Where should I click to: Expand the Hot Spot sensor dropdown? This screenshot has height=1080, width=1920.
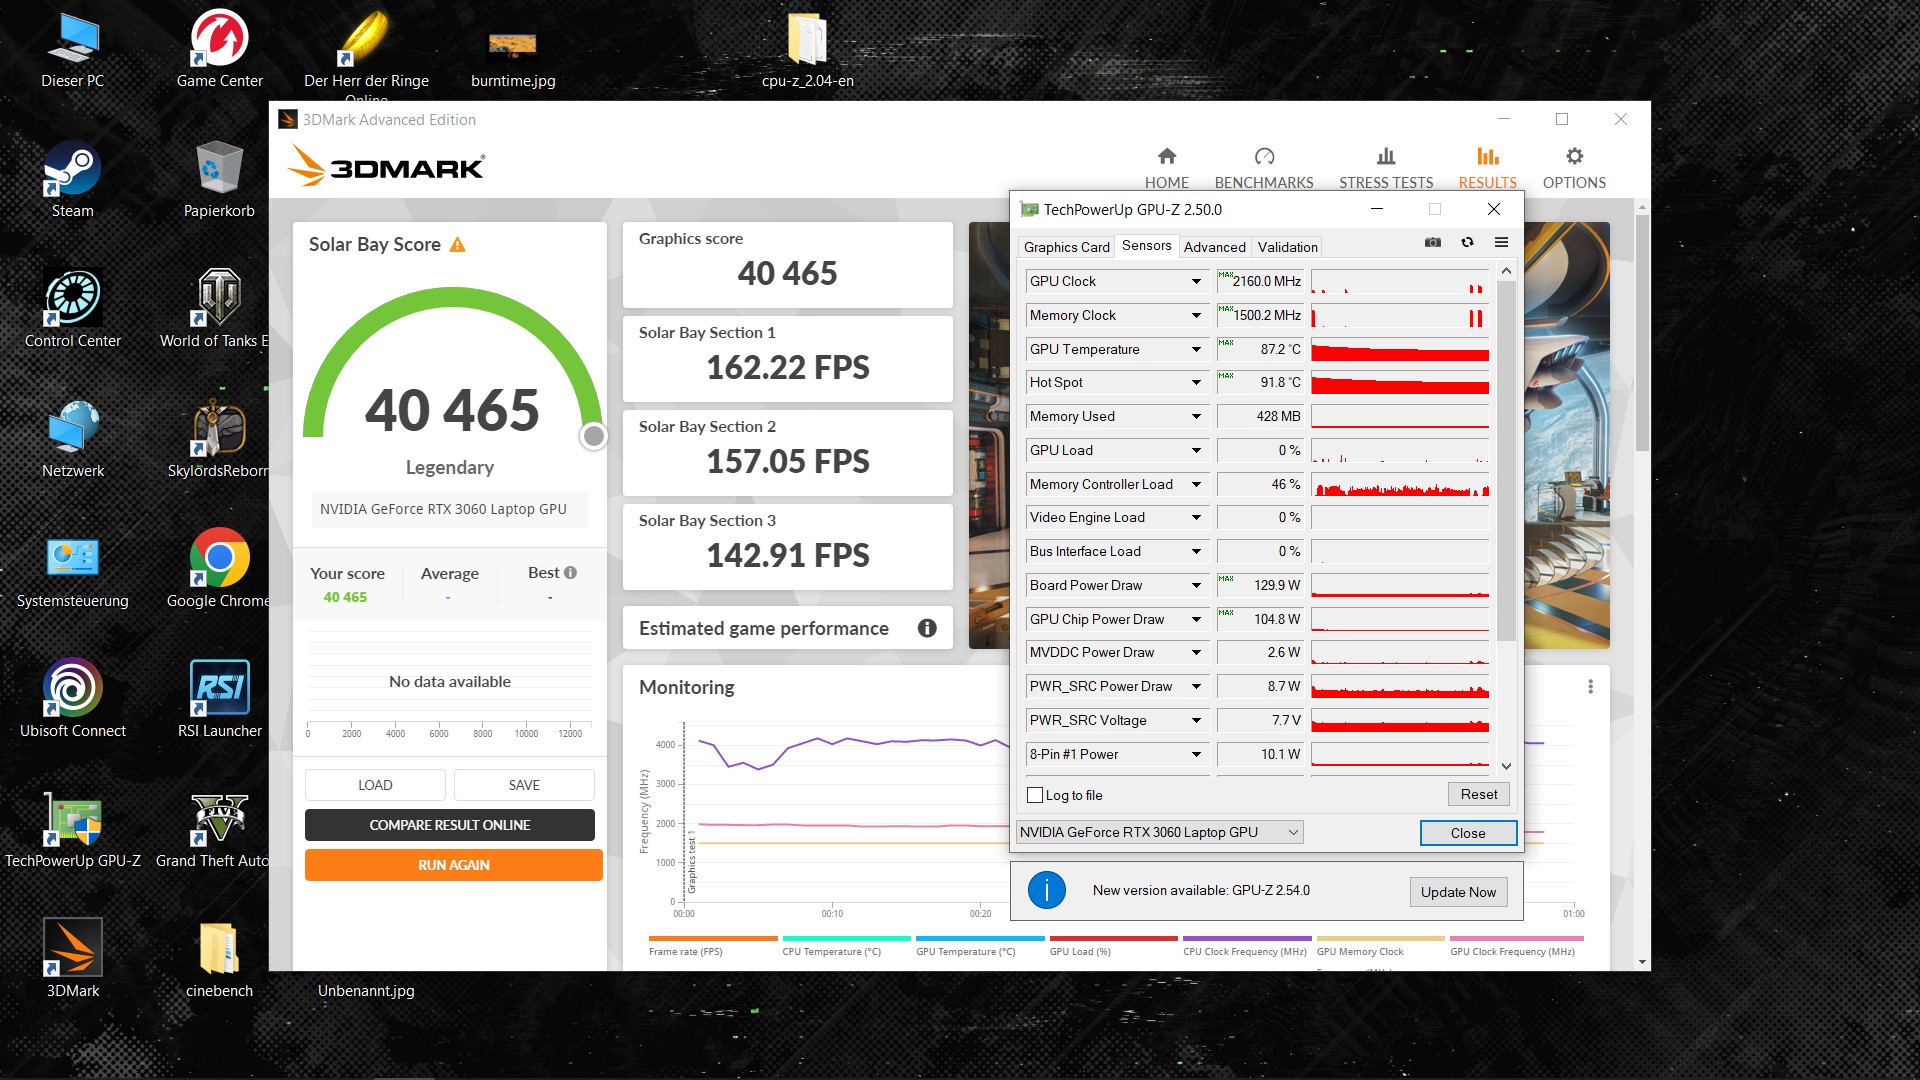[1196, 383]
